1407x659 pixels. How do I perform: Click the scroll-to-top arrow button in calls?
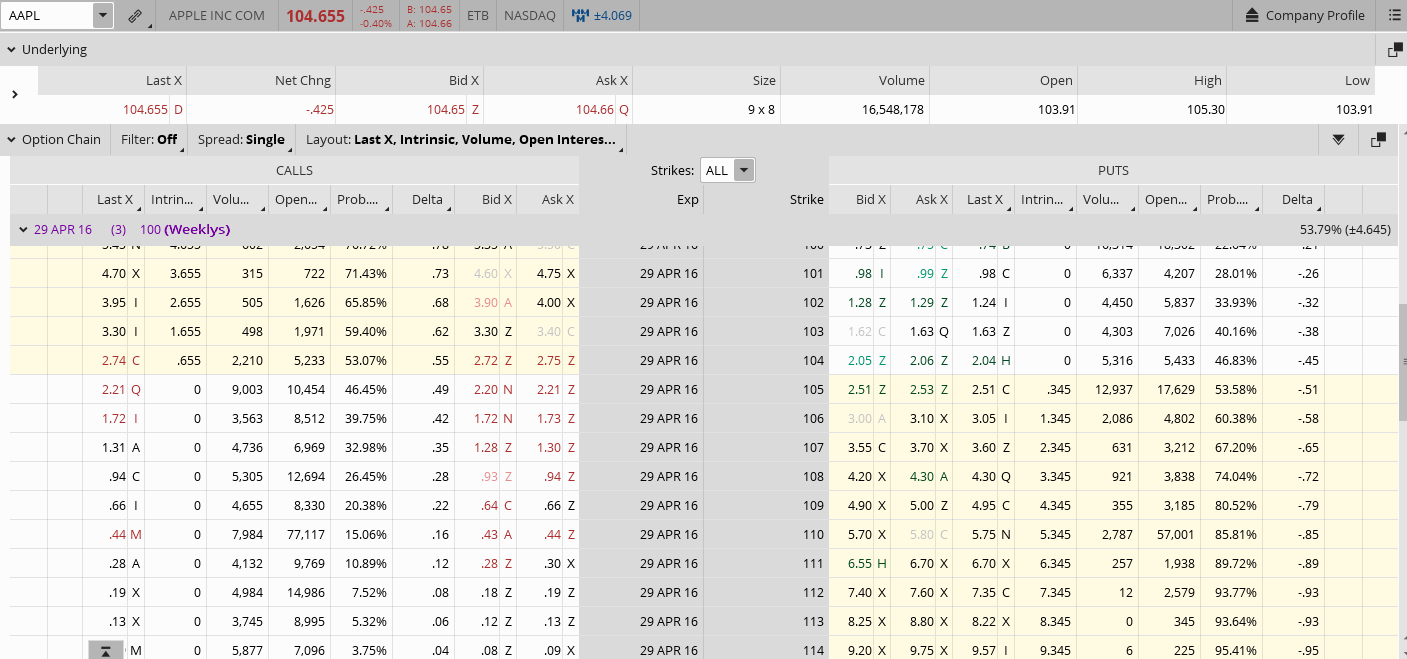pyautogui.click(x=106, y=651)
